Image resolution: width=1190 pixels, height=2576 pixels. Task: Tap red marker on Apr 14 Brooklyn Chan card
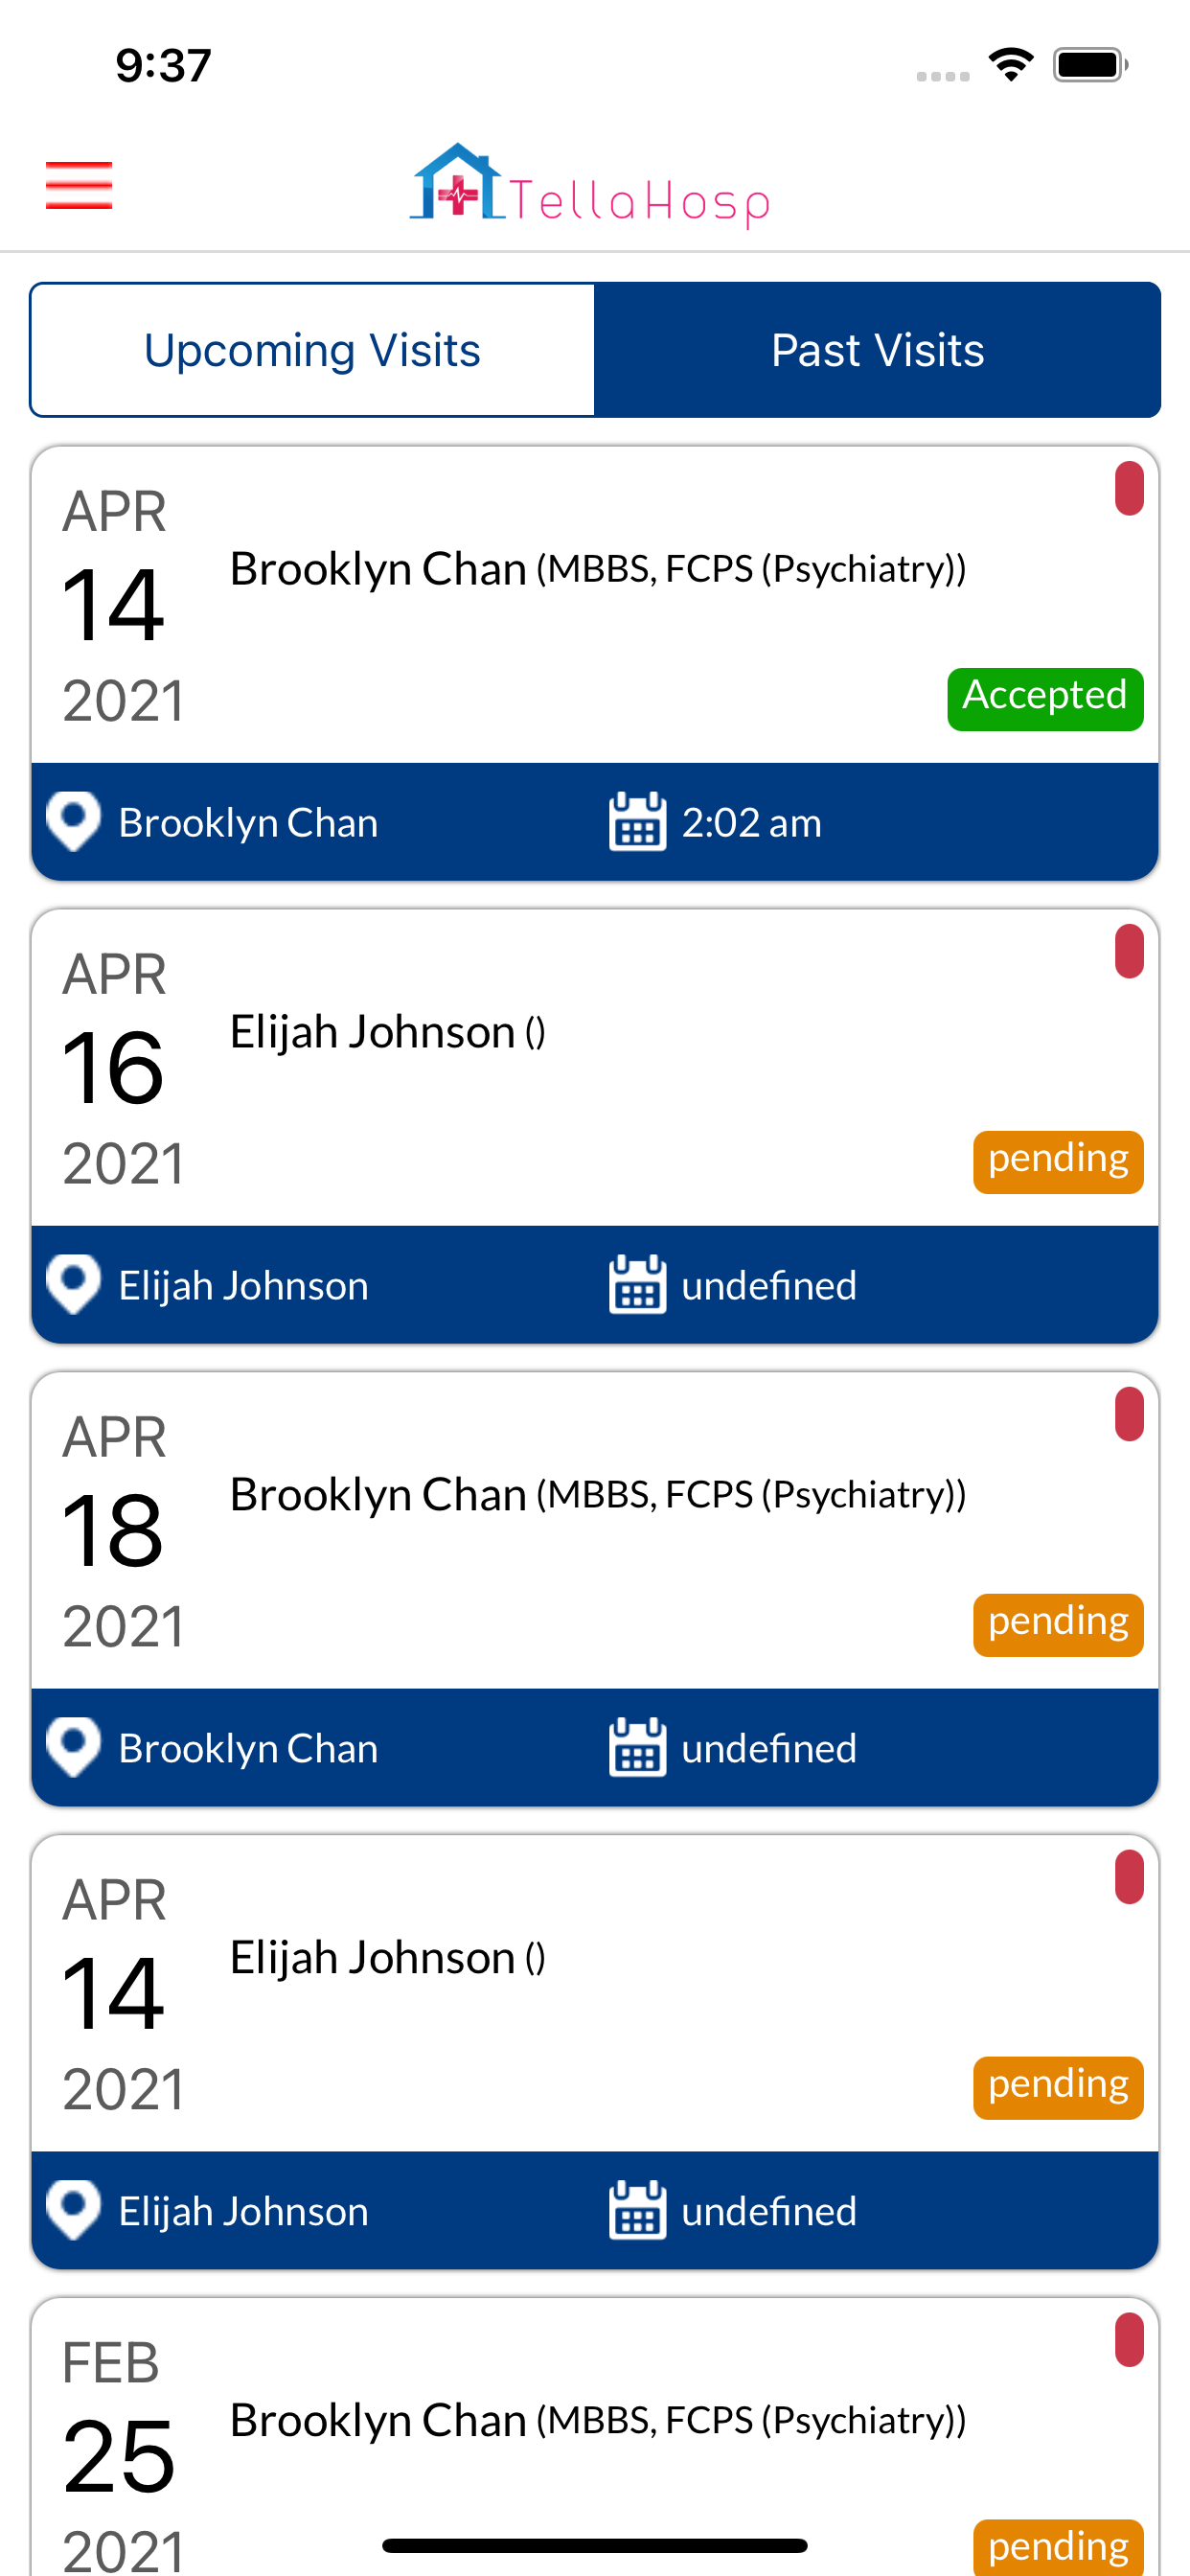point(1129,489)
